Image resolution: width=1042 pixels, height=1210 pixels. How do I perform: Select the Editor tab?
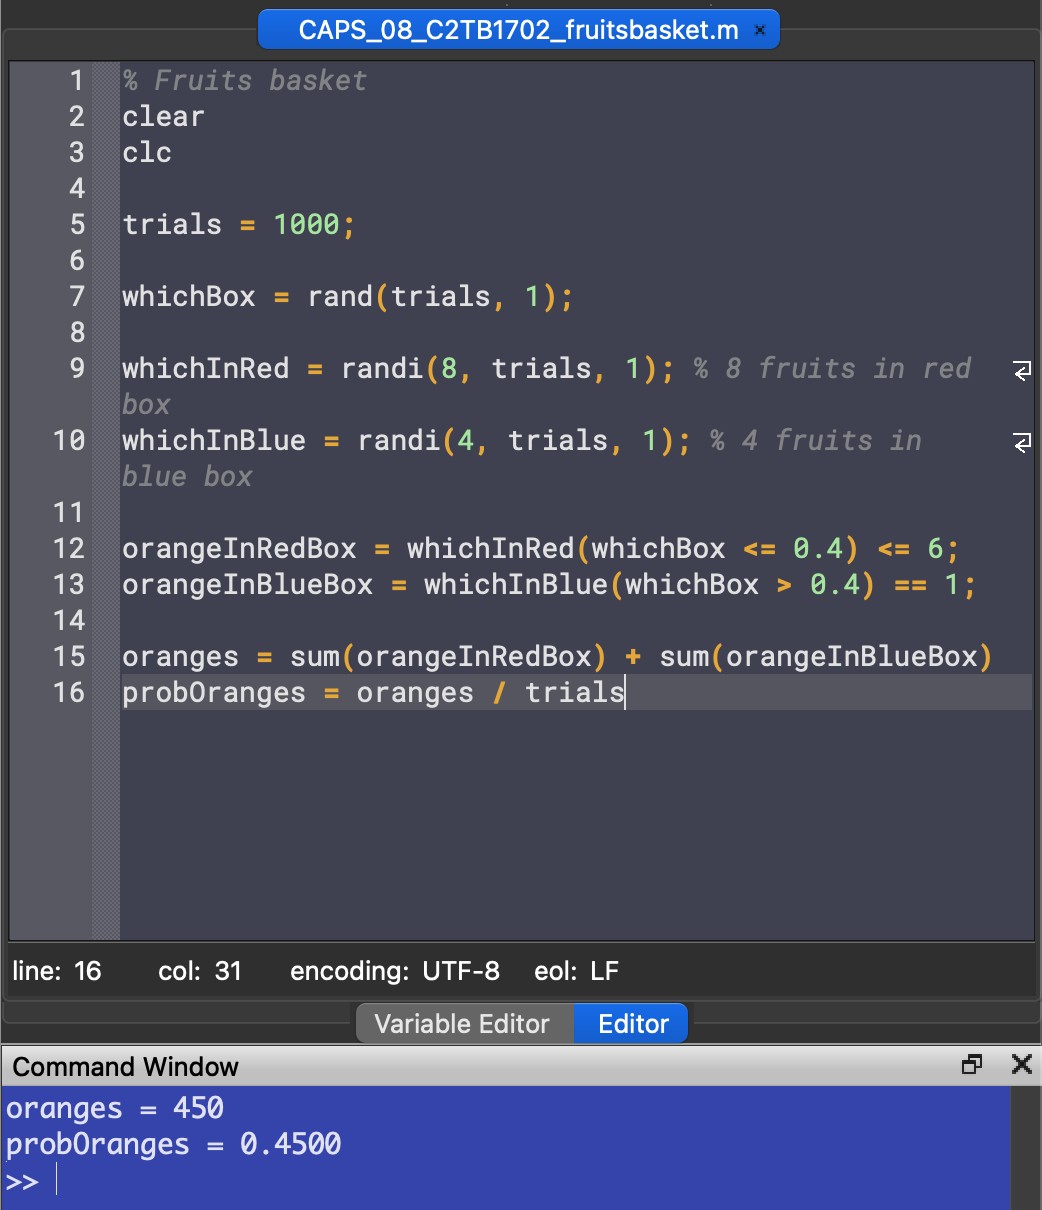point(632,1024)
